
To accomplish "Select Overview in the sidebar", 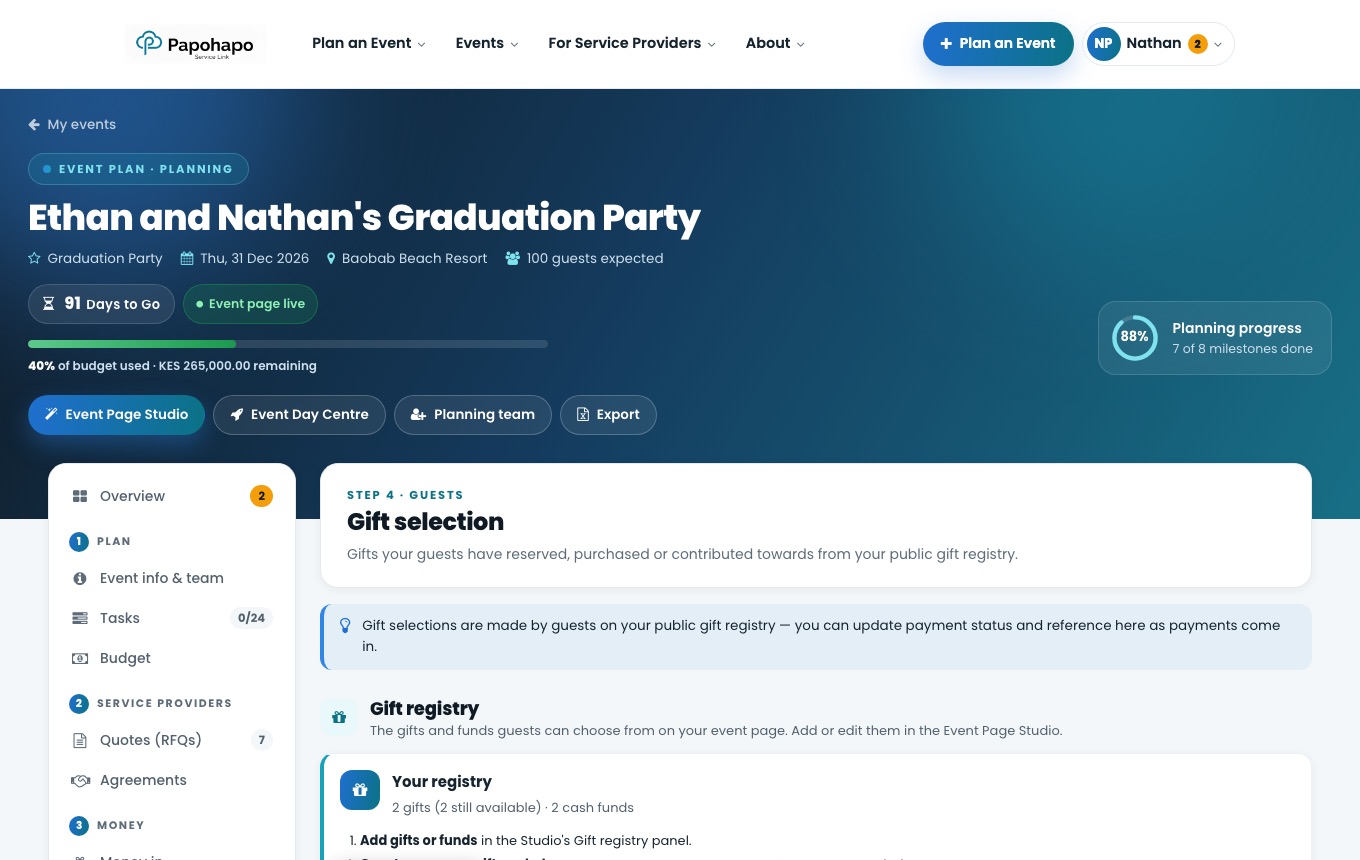I will (172, 496).
